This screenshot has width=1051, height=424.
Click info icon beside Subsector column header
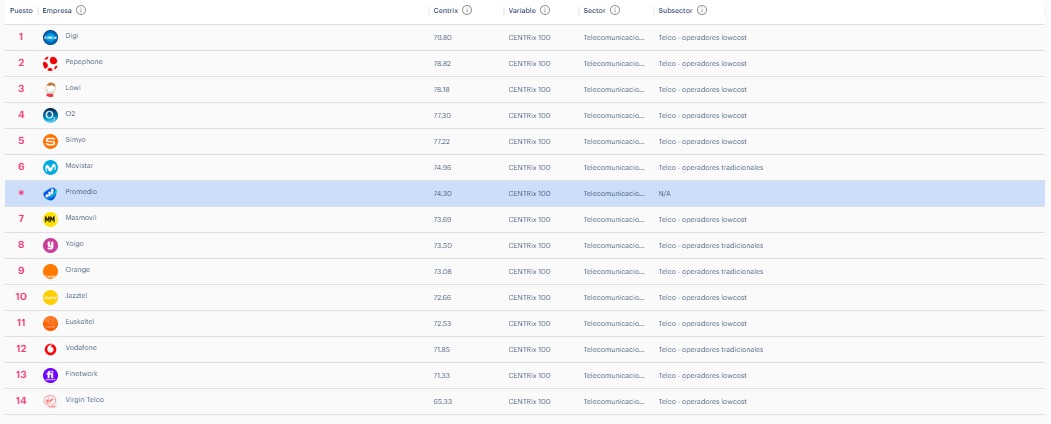pyautogui.click(x=702, y=10)
